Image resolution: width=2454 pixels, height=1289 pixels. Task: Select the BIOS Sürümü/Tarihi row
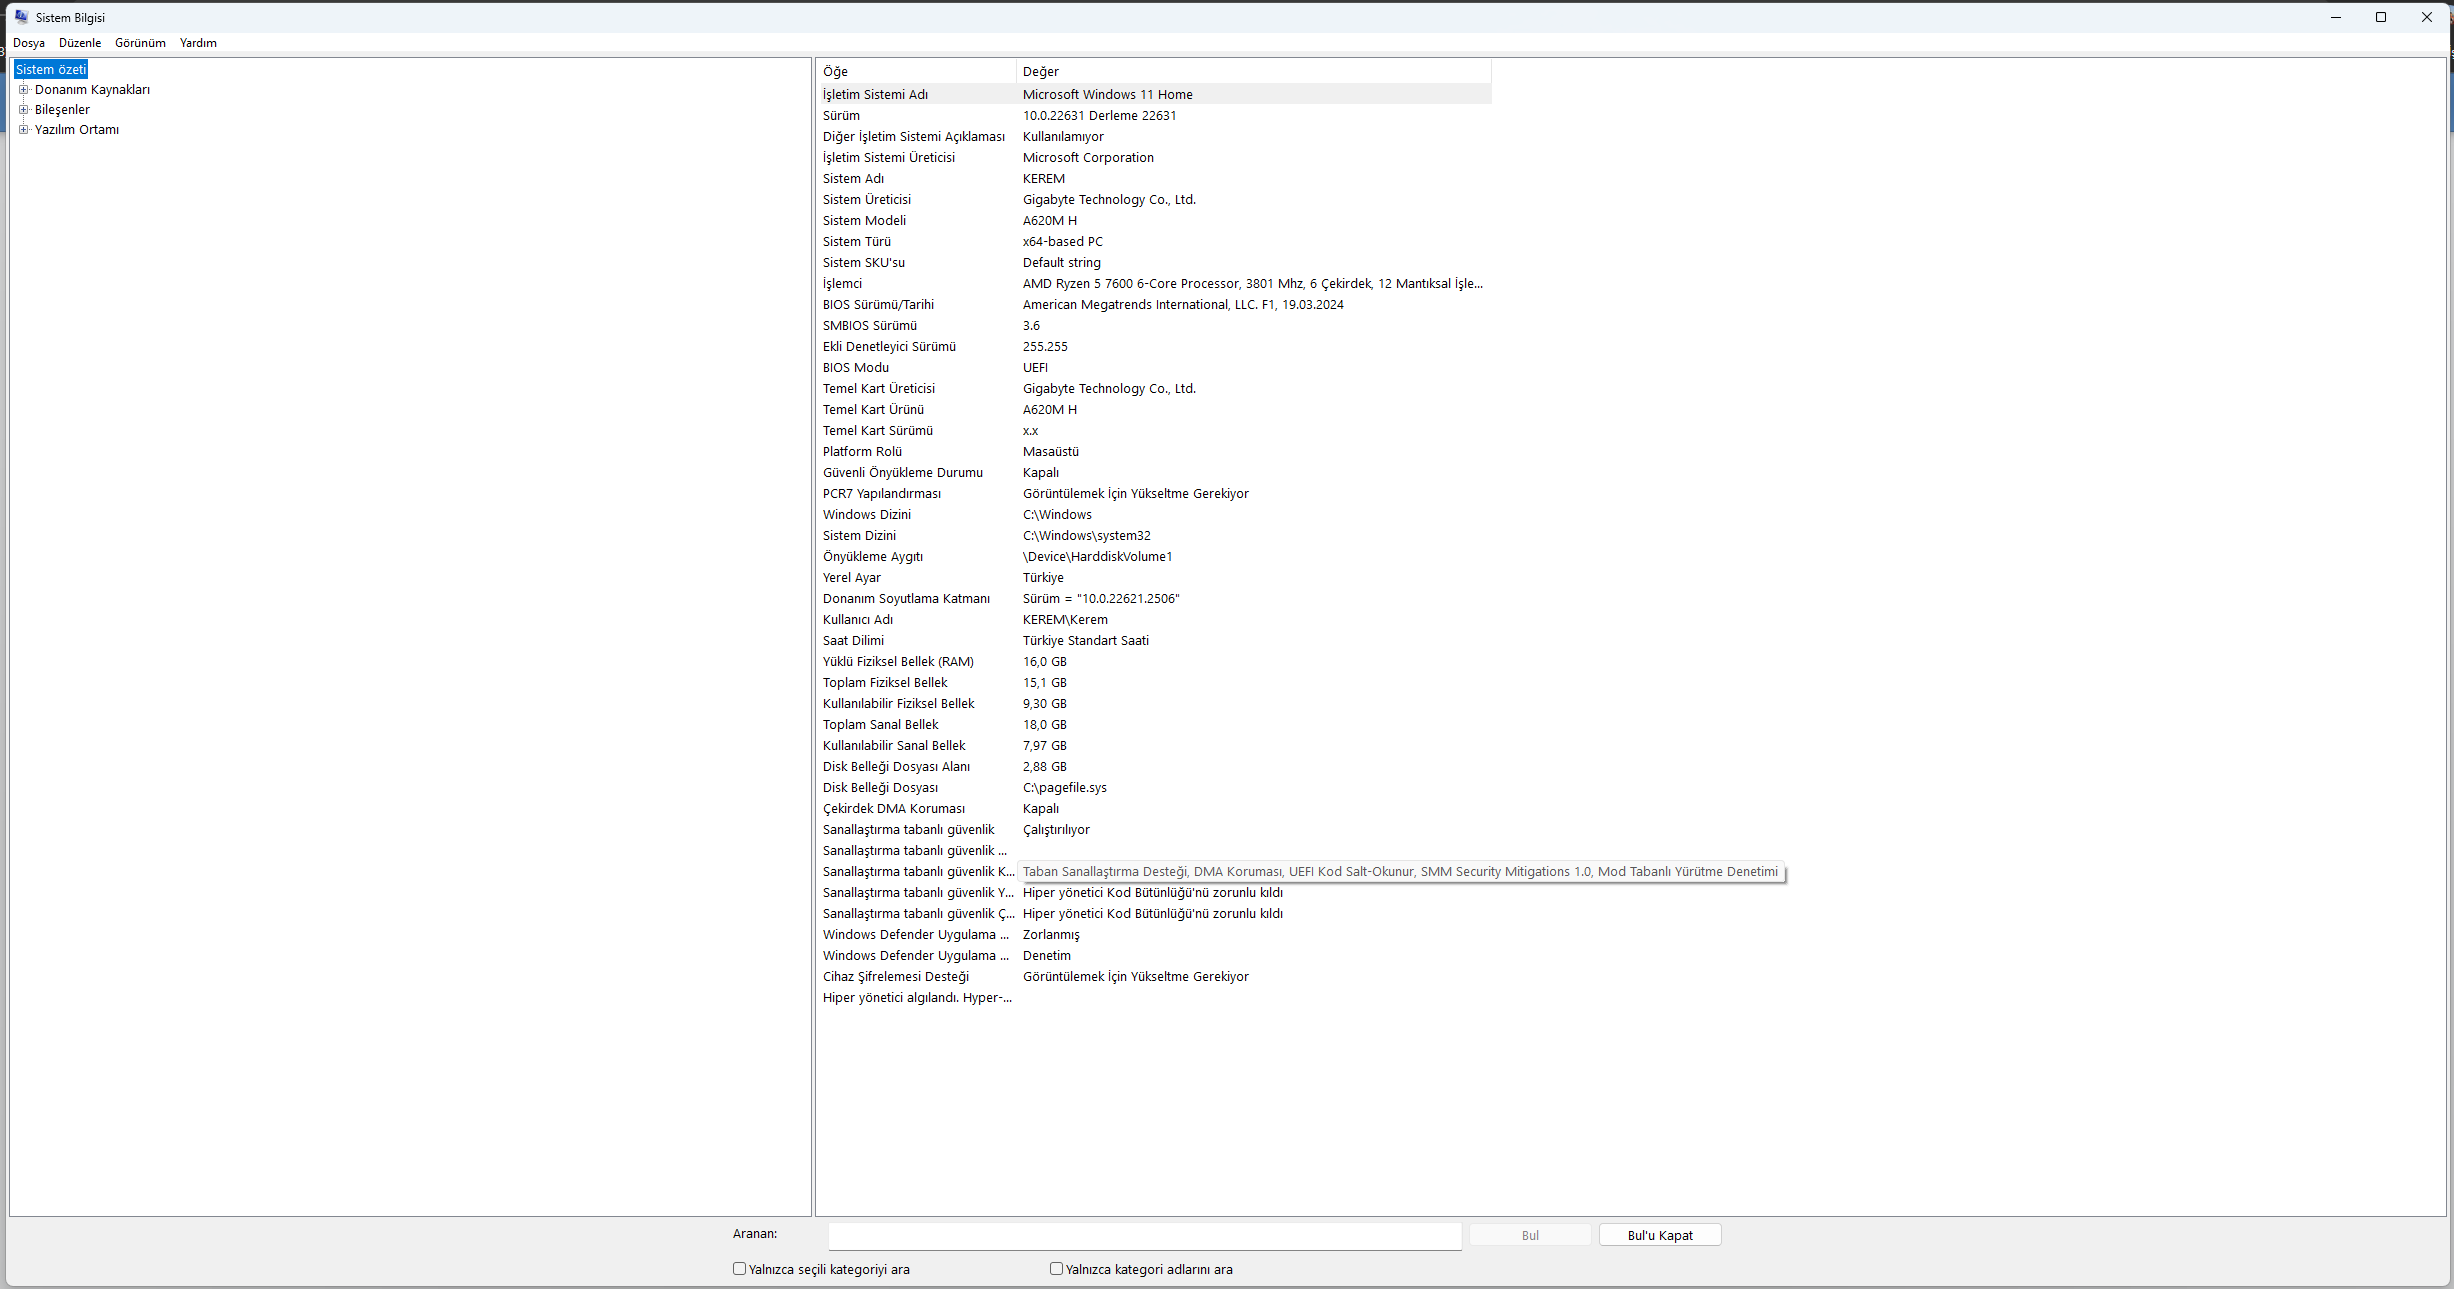[x=878, y=305]
